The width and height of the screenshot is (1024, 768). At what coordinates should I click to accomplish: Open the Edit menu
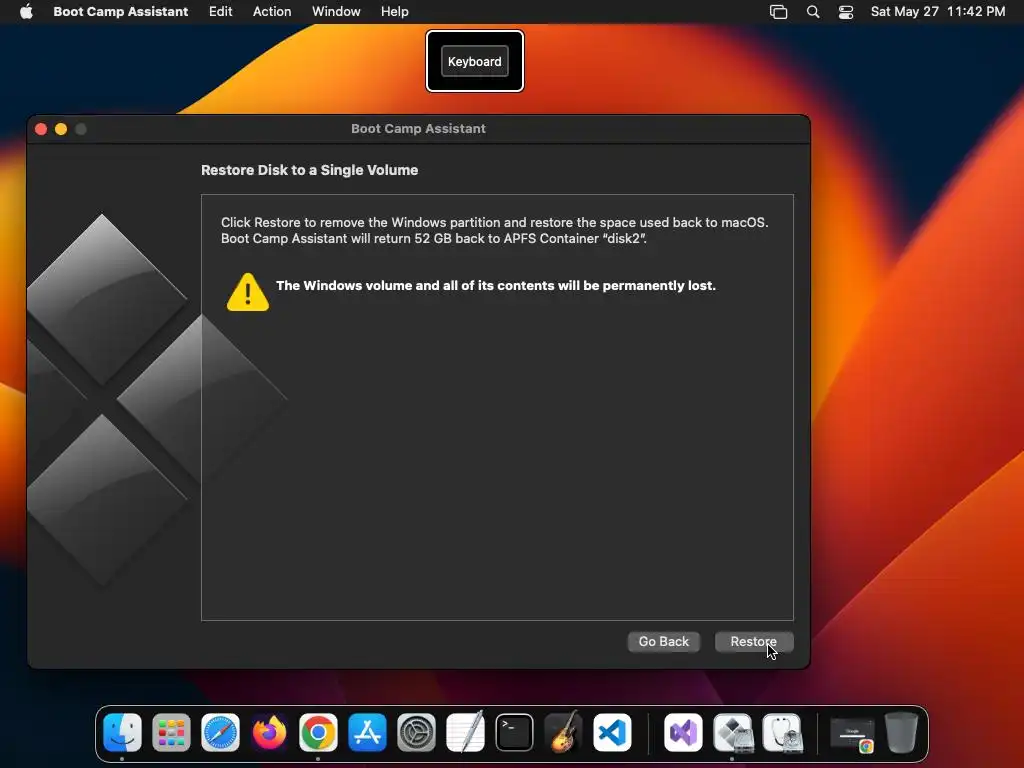221,11
